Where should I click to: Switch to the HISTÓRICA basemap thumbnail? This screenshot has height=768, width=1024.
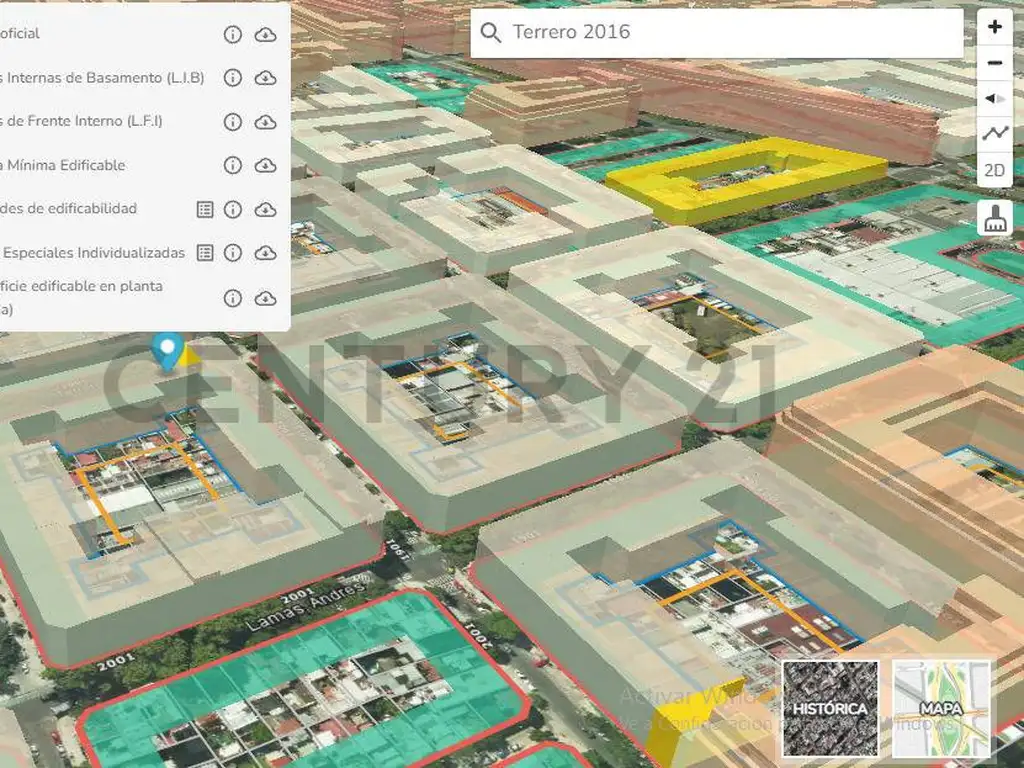[x=830, y=707]
